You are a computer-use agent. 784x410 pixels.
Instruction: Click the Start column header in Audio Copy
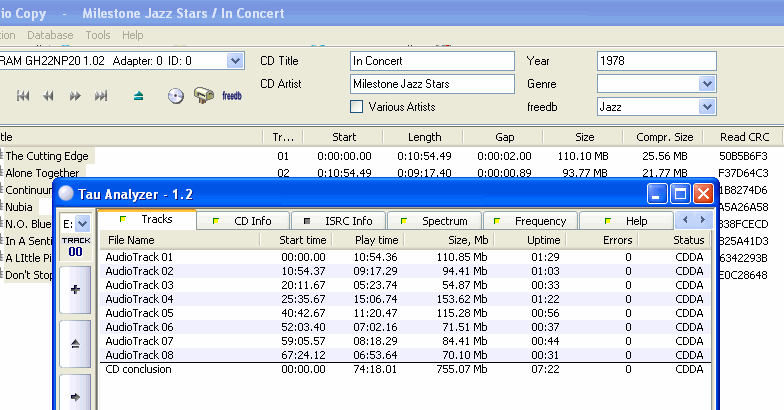point(344,137)
